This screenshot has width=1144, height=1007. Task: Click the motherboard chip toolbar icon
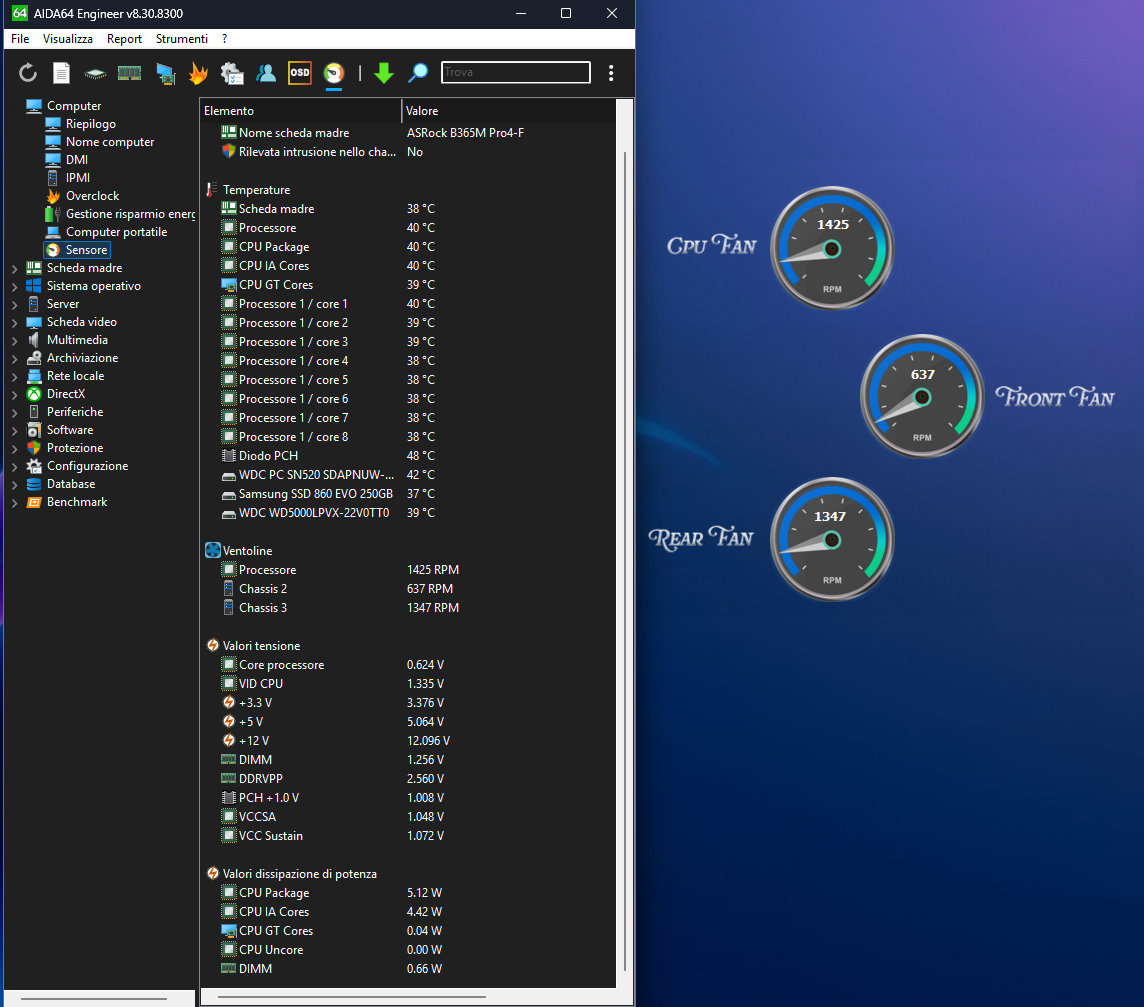coord(95,74)
